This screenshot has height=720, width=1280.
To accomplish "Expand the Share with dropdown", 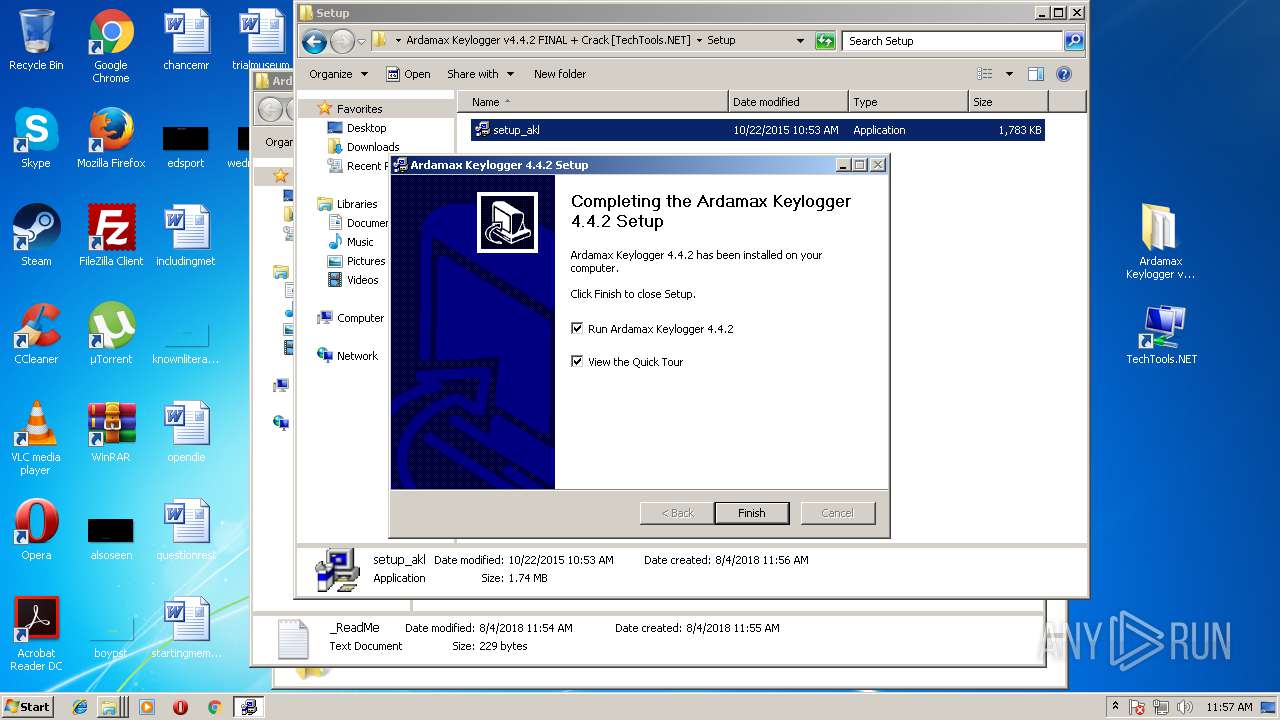I will point(480,74).
